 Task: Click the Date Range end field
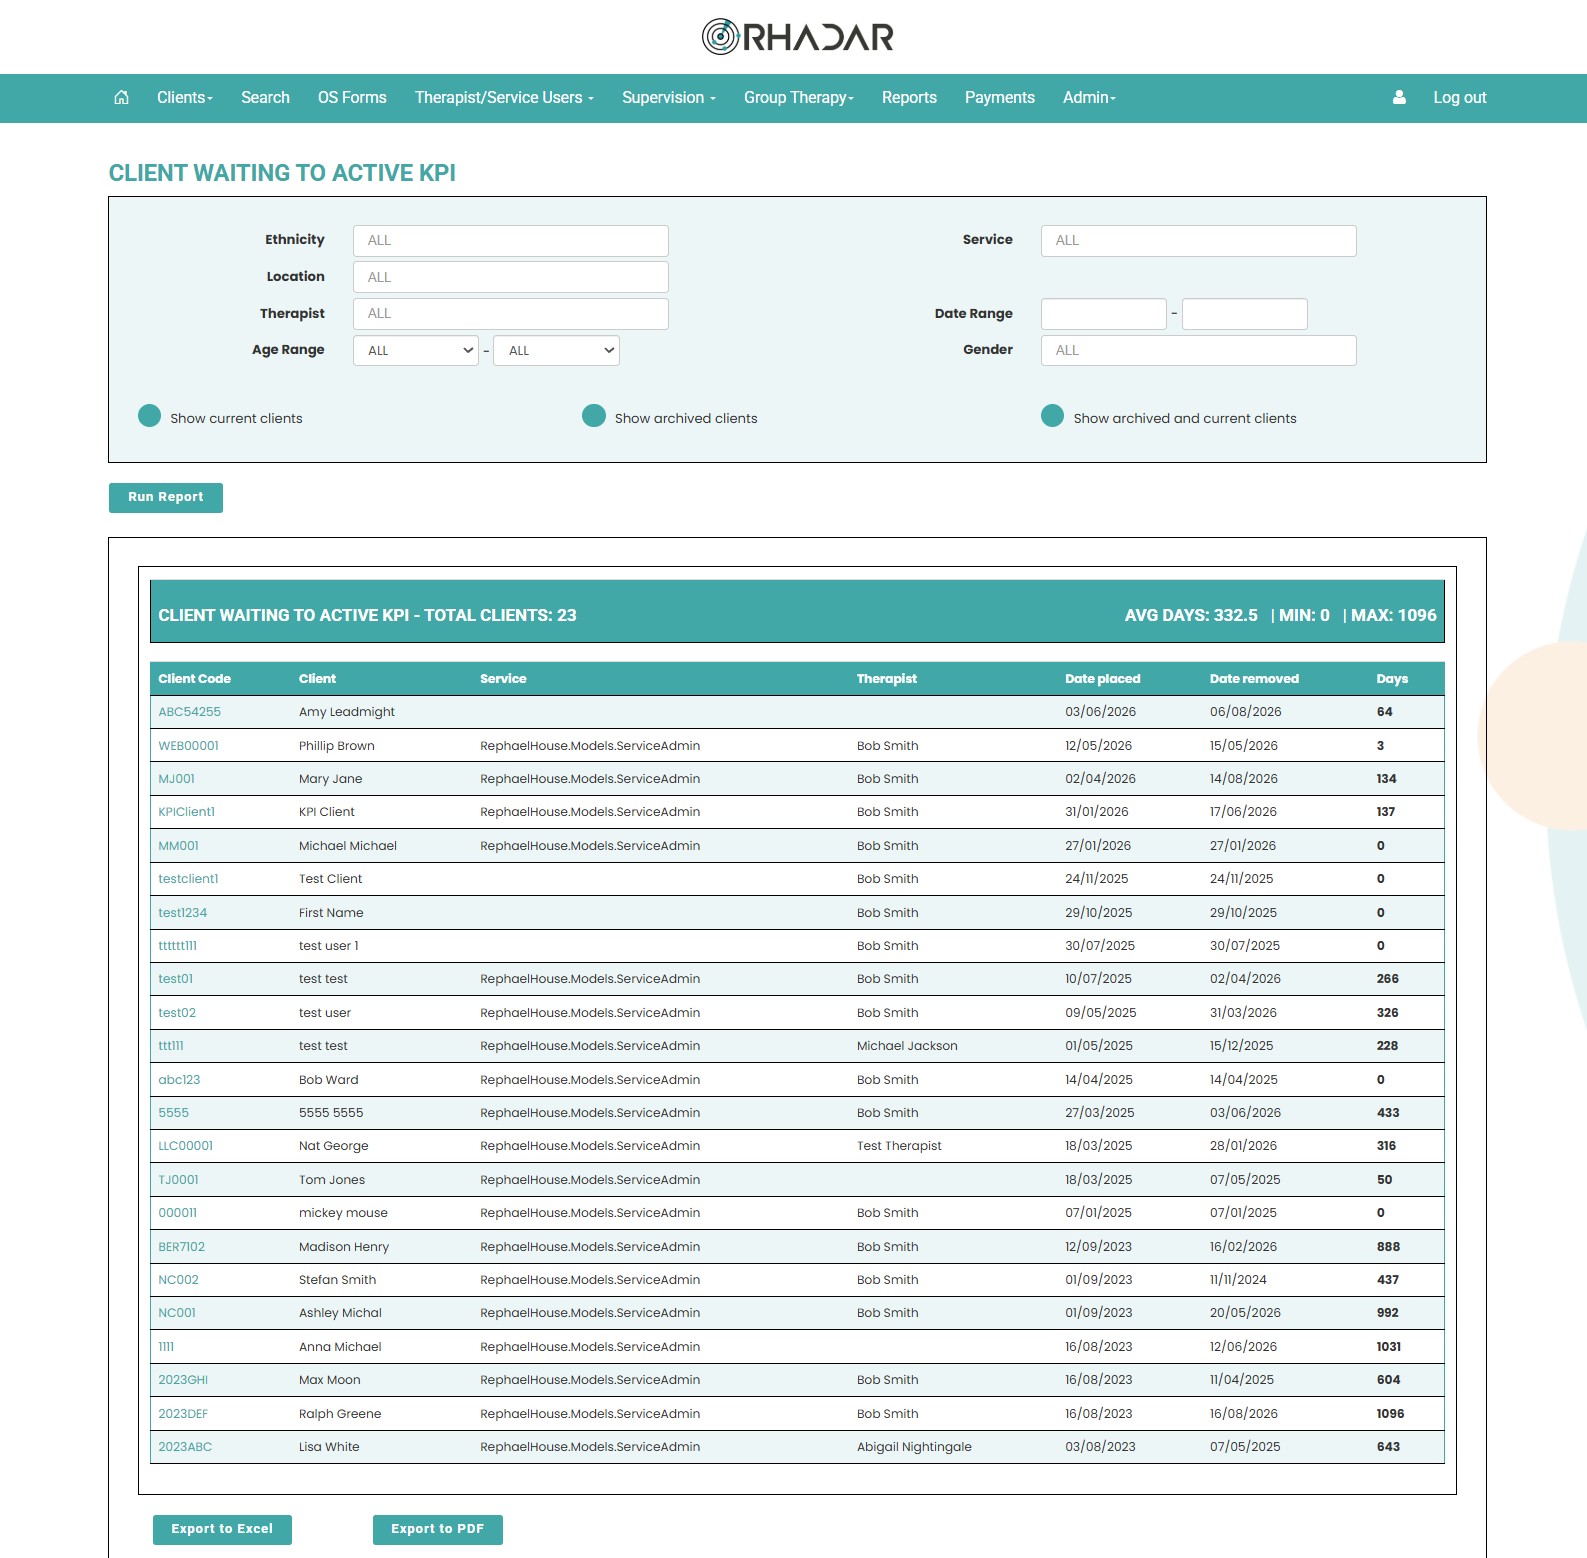pyautogui.click(x=1245, y=314)
